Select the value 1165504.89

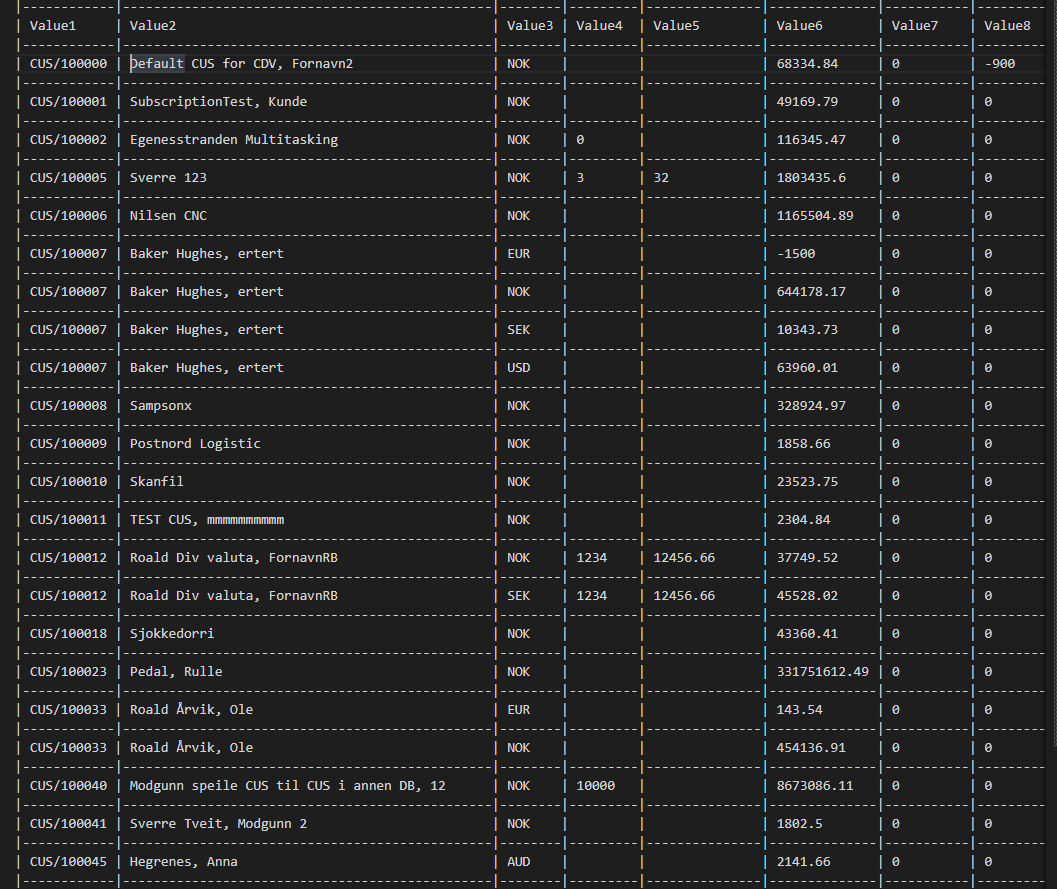pyautogui.click(x=815, y=216)
